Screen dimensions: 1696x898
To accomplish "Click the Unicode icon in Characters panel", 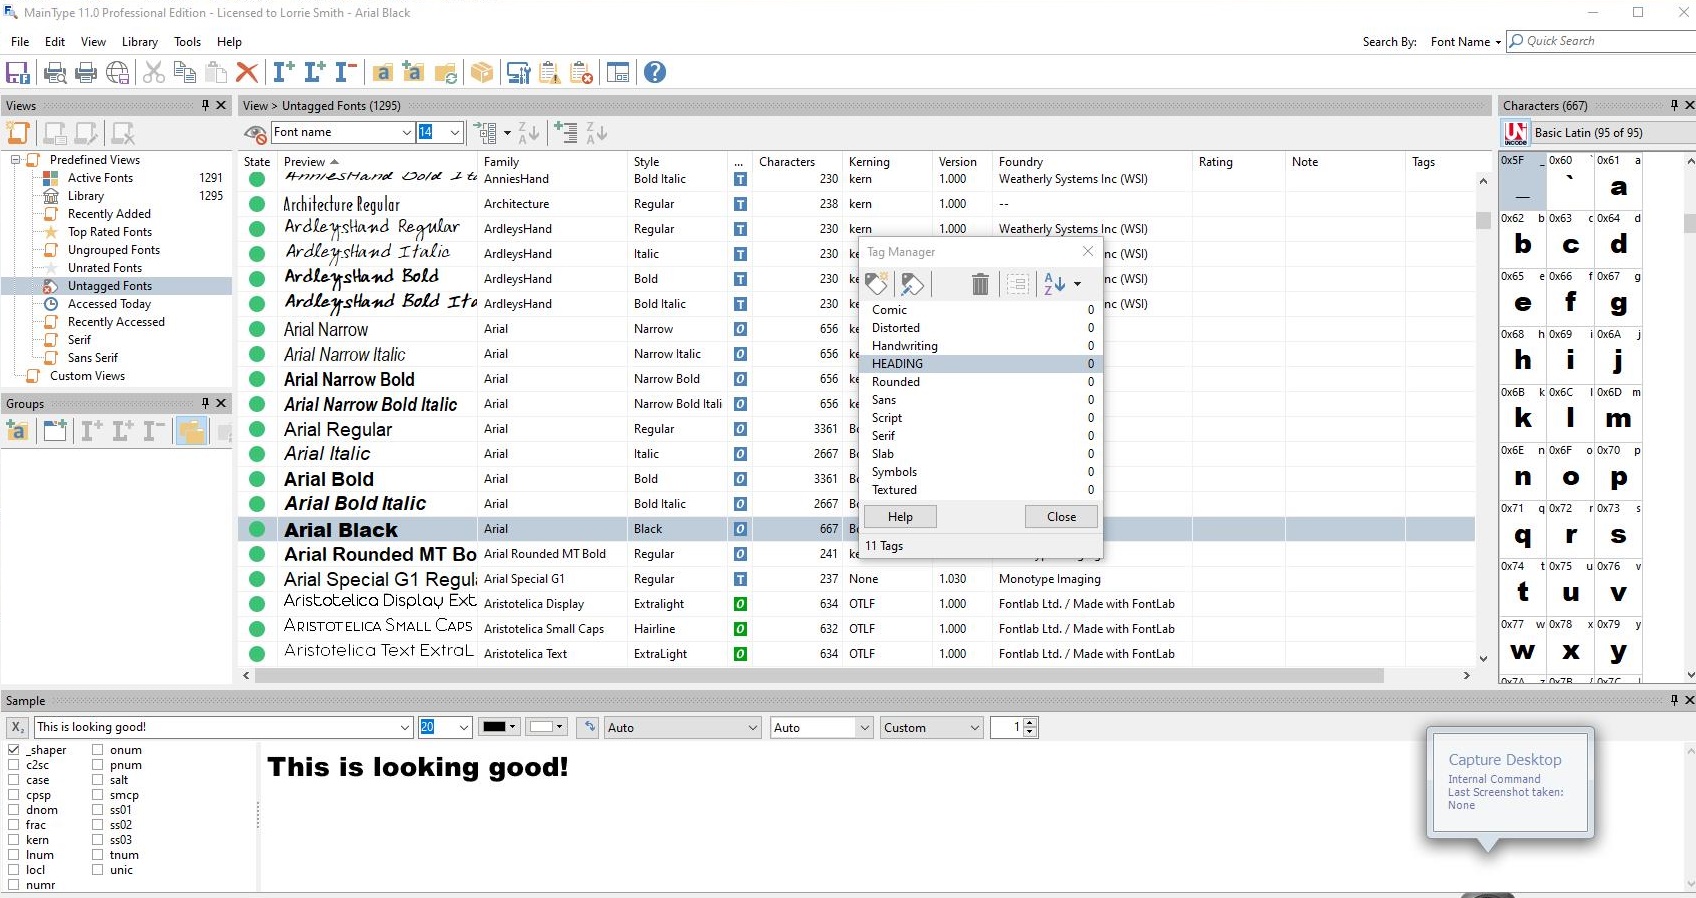I will coord(1515,133).
